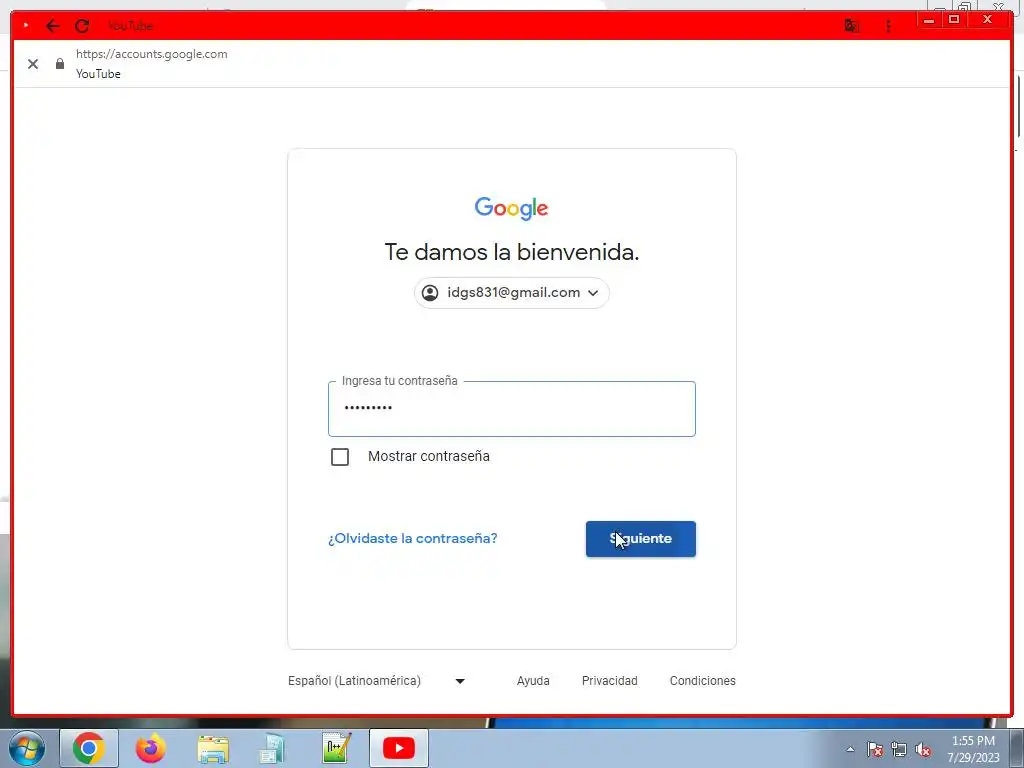The width and height of the screenshot is (1024, 768).
Task: Minimize the YouTube app window
Action: tap(929, 20)
